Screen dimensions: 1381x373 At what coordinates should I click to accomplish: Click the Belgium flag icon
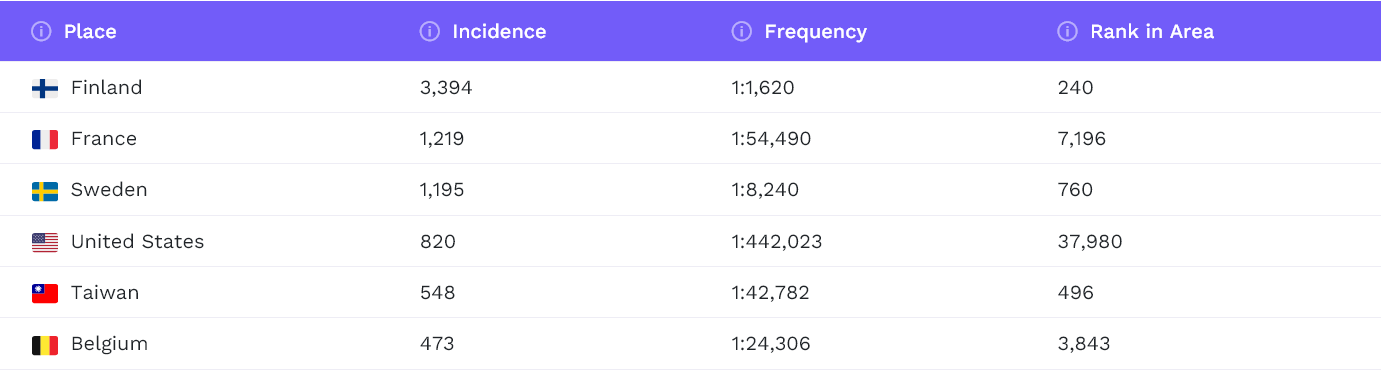(45, 345)
